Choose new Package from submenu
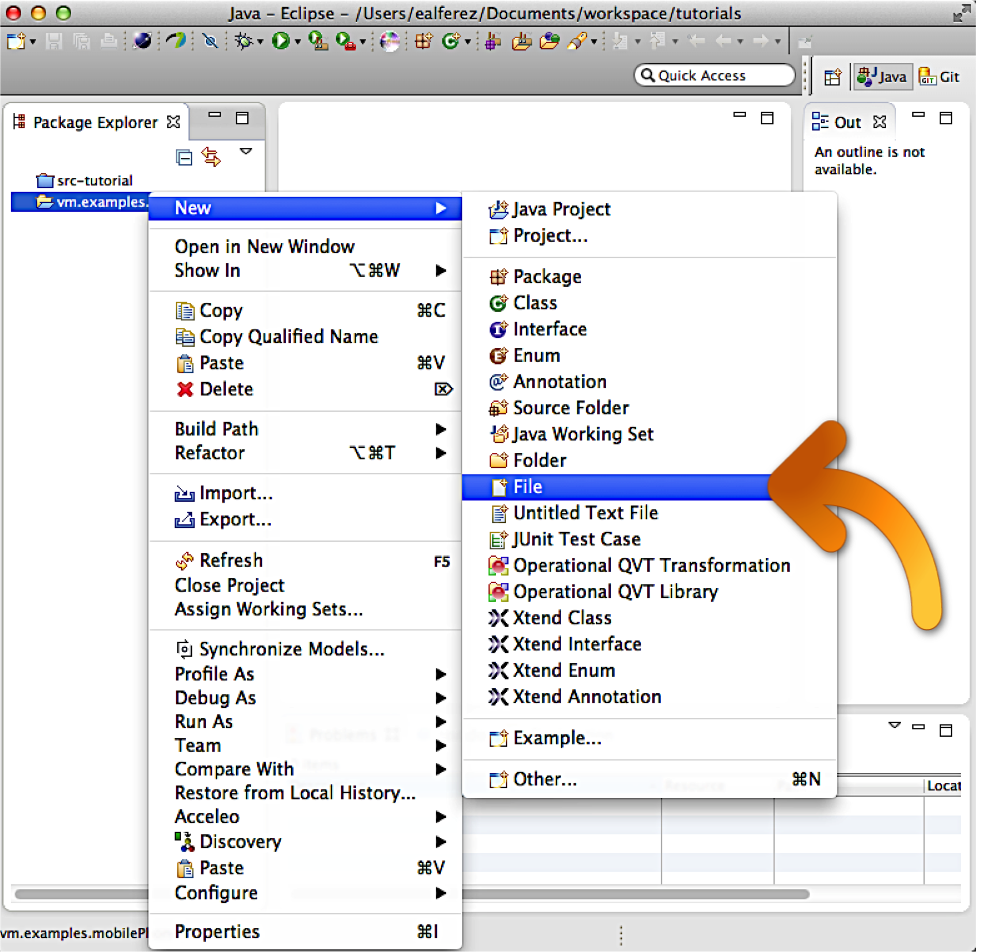 pos(649,276)
